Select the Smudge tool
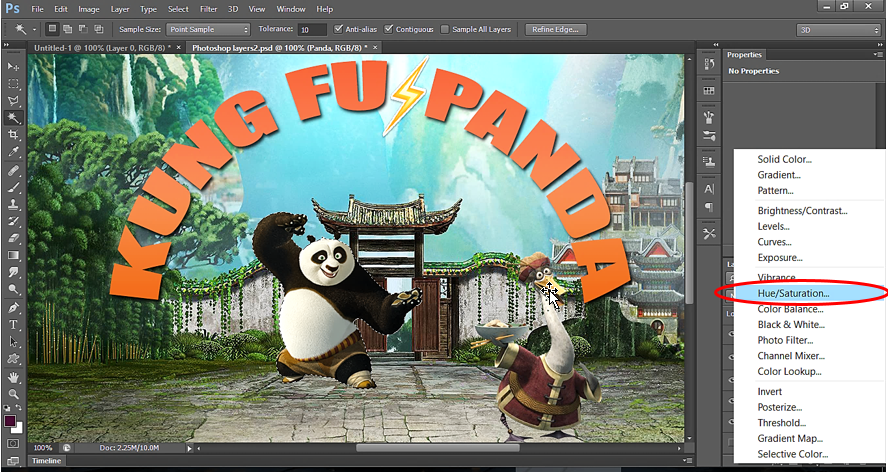 pyautogui.click(x=13, y=272)
